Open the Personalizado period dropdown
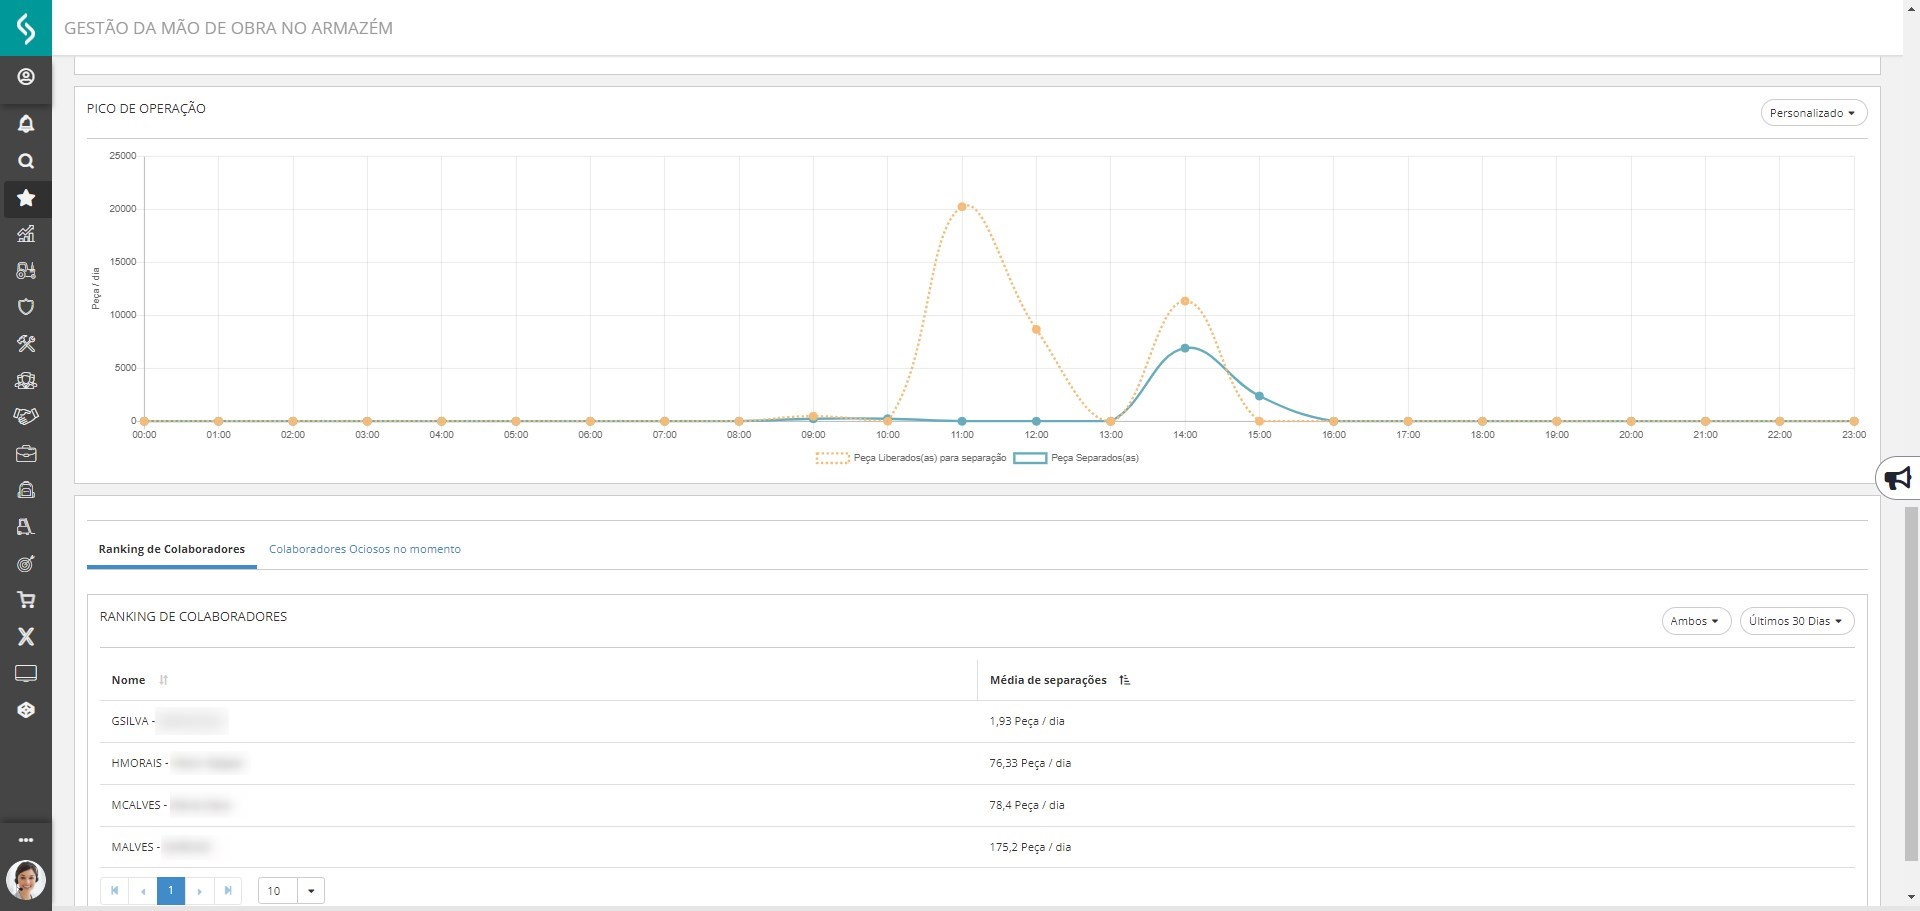1920x911 pixels. [1813, 113]
